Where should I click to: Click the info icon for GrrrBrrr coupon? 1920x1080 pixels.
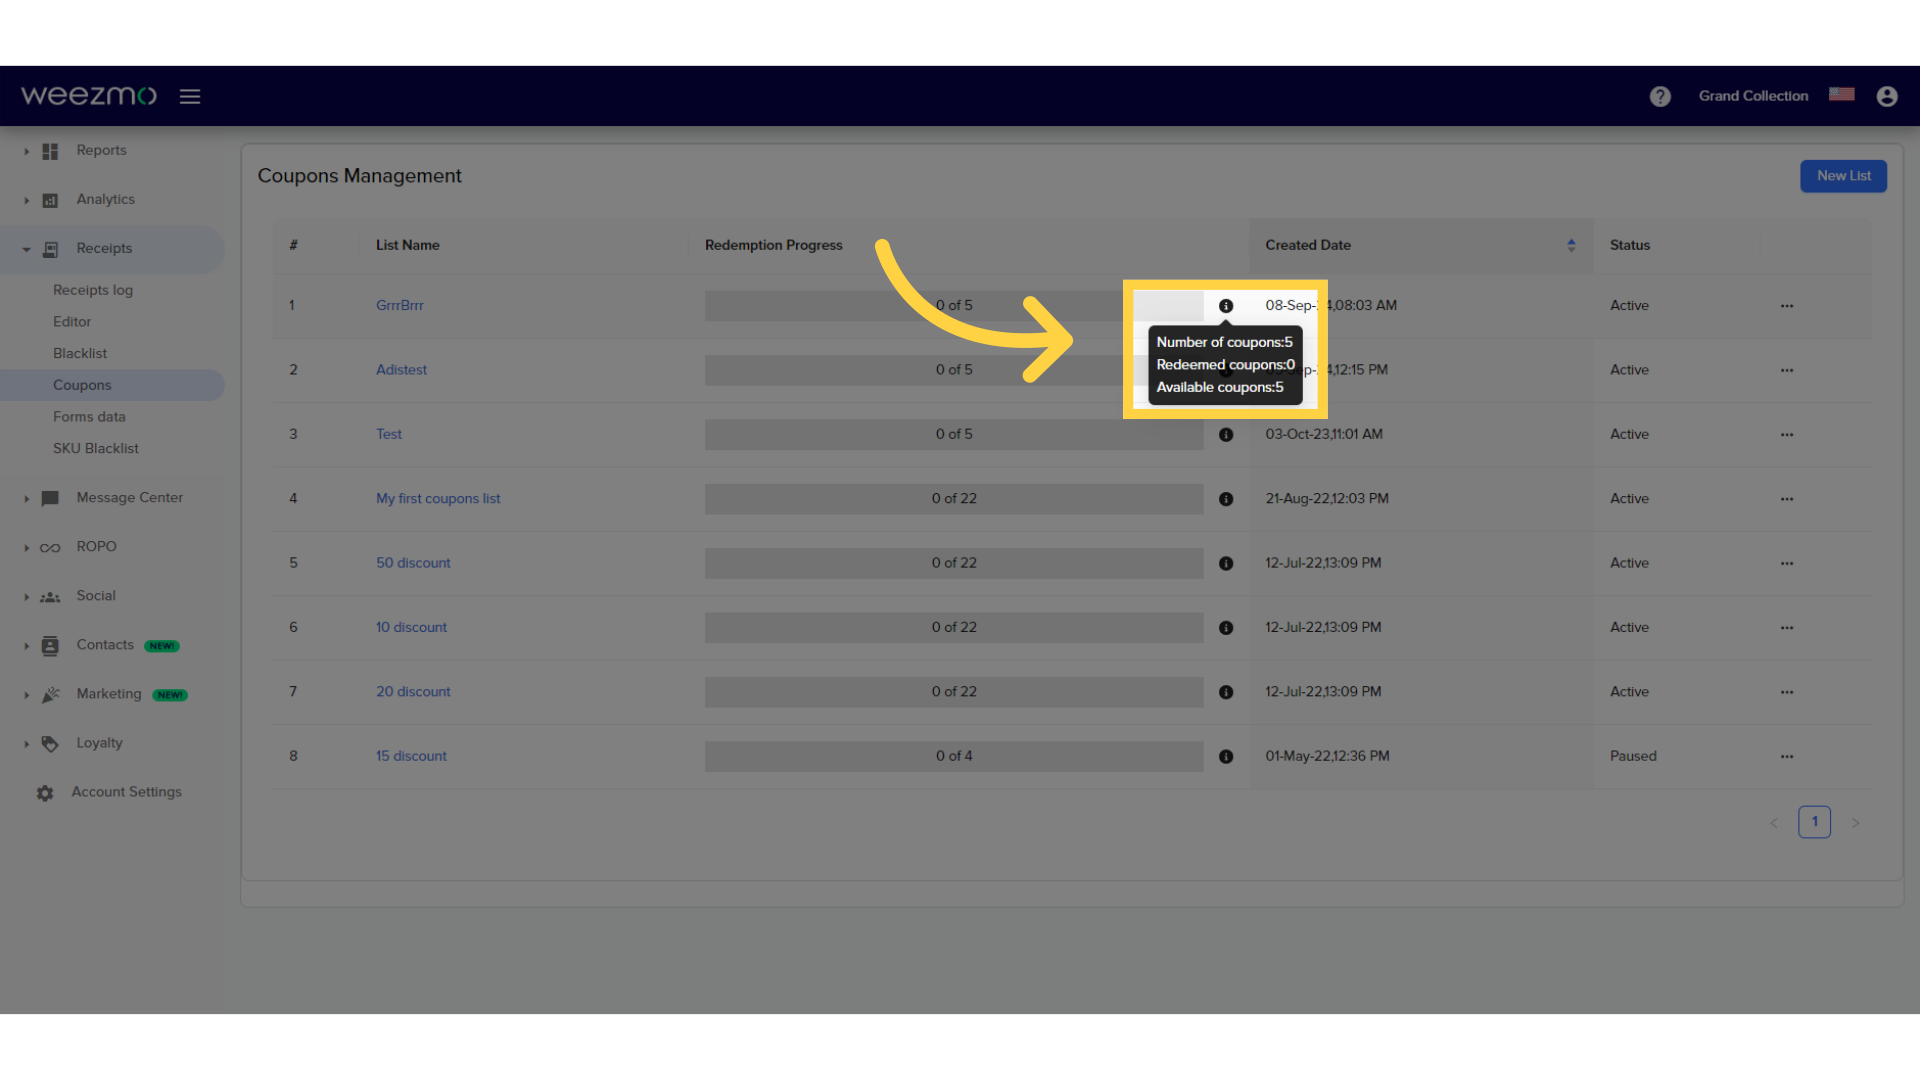click(1224, 305)
